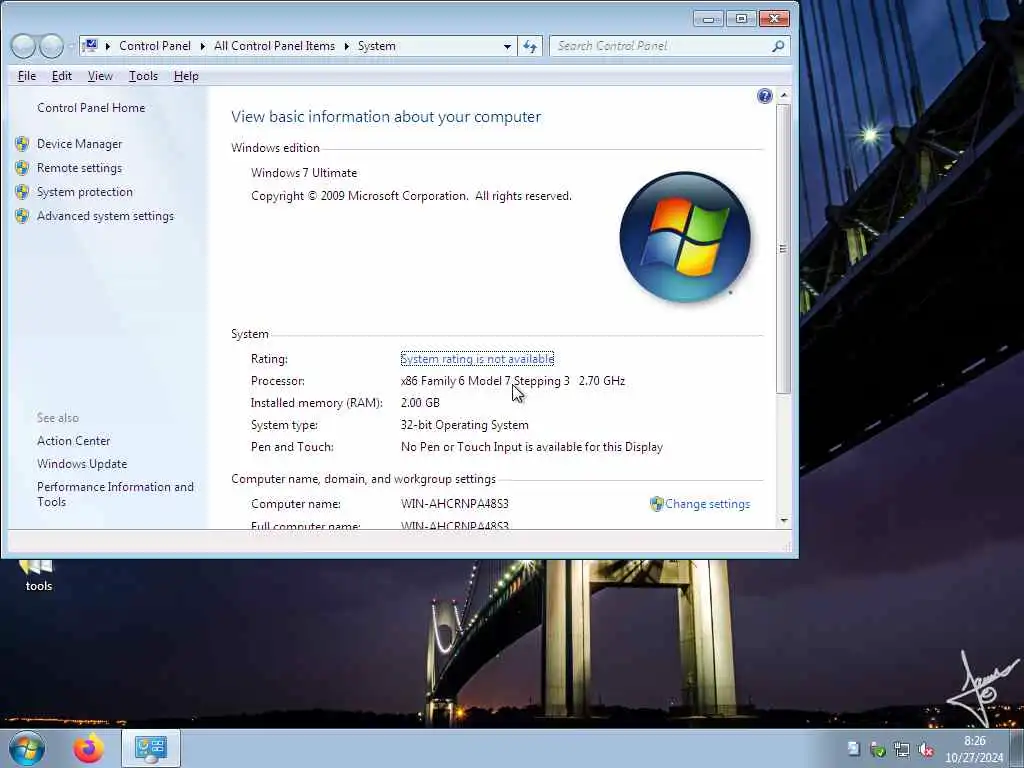
Task: Click Control Panel in breadcrumb
Action: [x=155, y=46]
